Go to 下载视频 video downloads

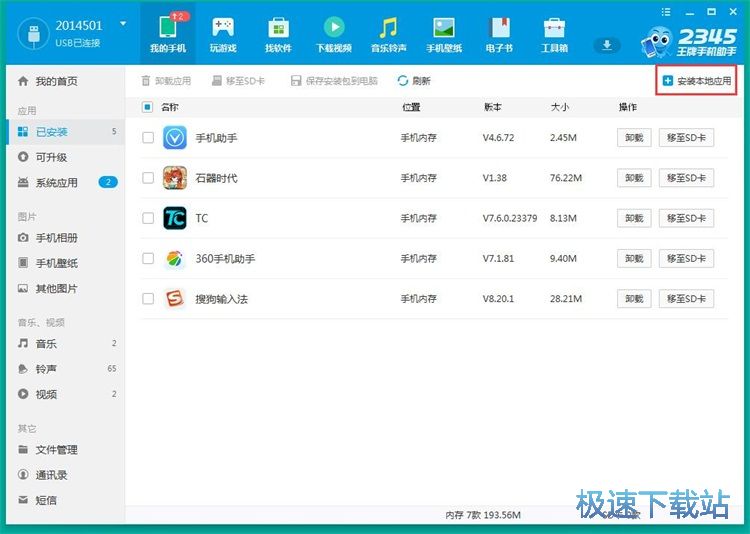pyautogui.click(x=333, y=34)
